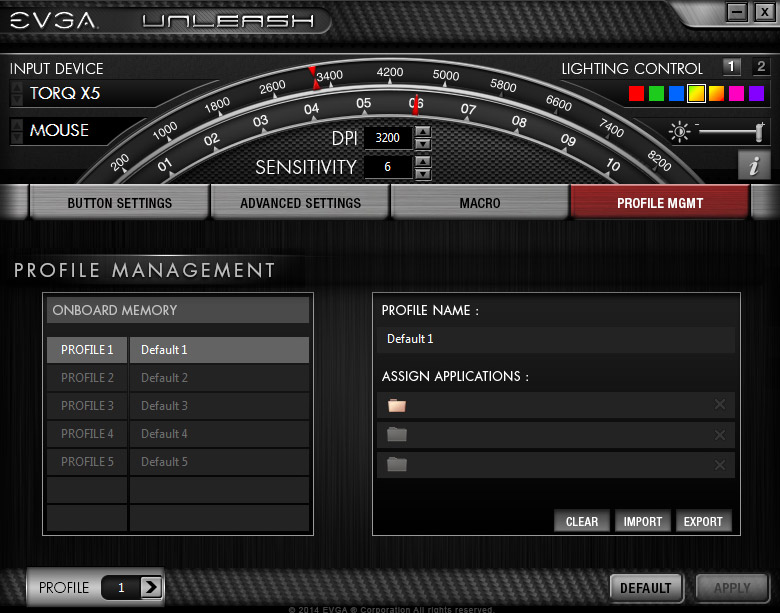Remove the first assigned application with its X
The image size is (780, 613).
point(720,405)
